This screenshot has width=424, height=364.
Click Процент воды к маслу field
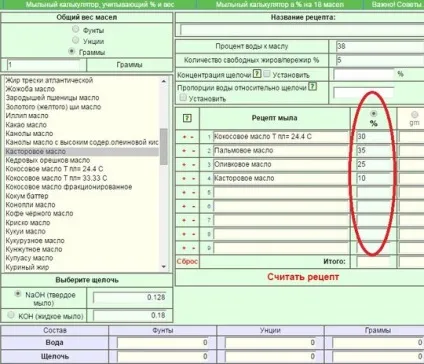(x=380, y=46)
